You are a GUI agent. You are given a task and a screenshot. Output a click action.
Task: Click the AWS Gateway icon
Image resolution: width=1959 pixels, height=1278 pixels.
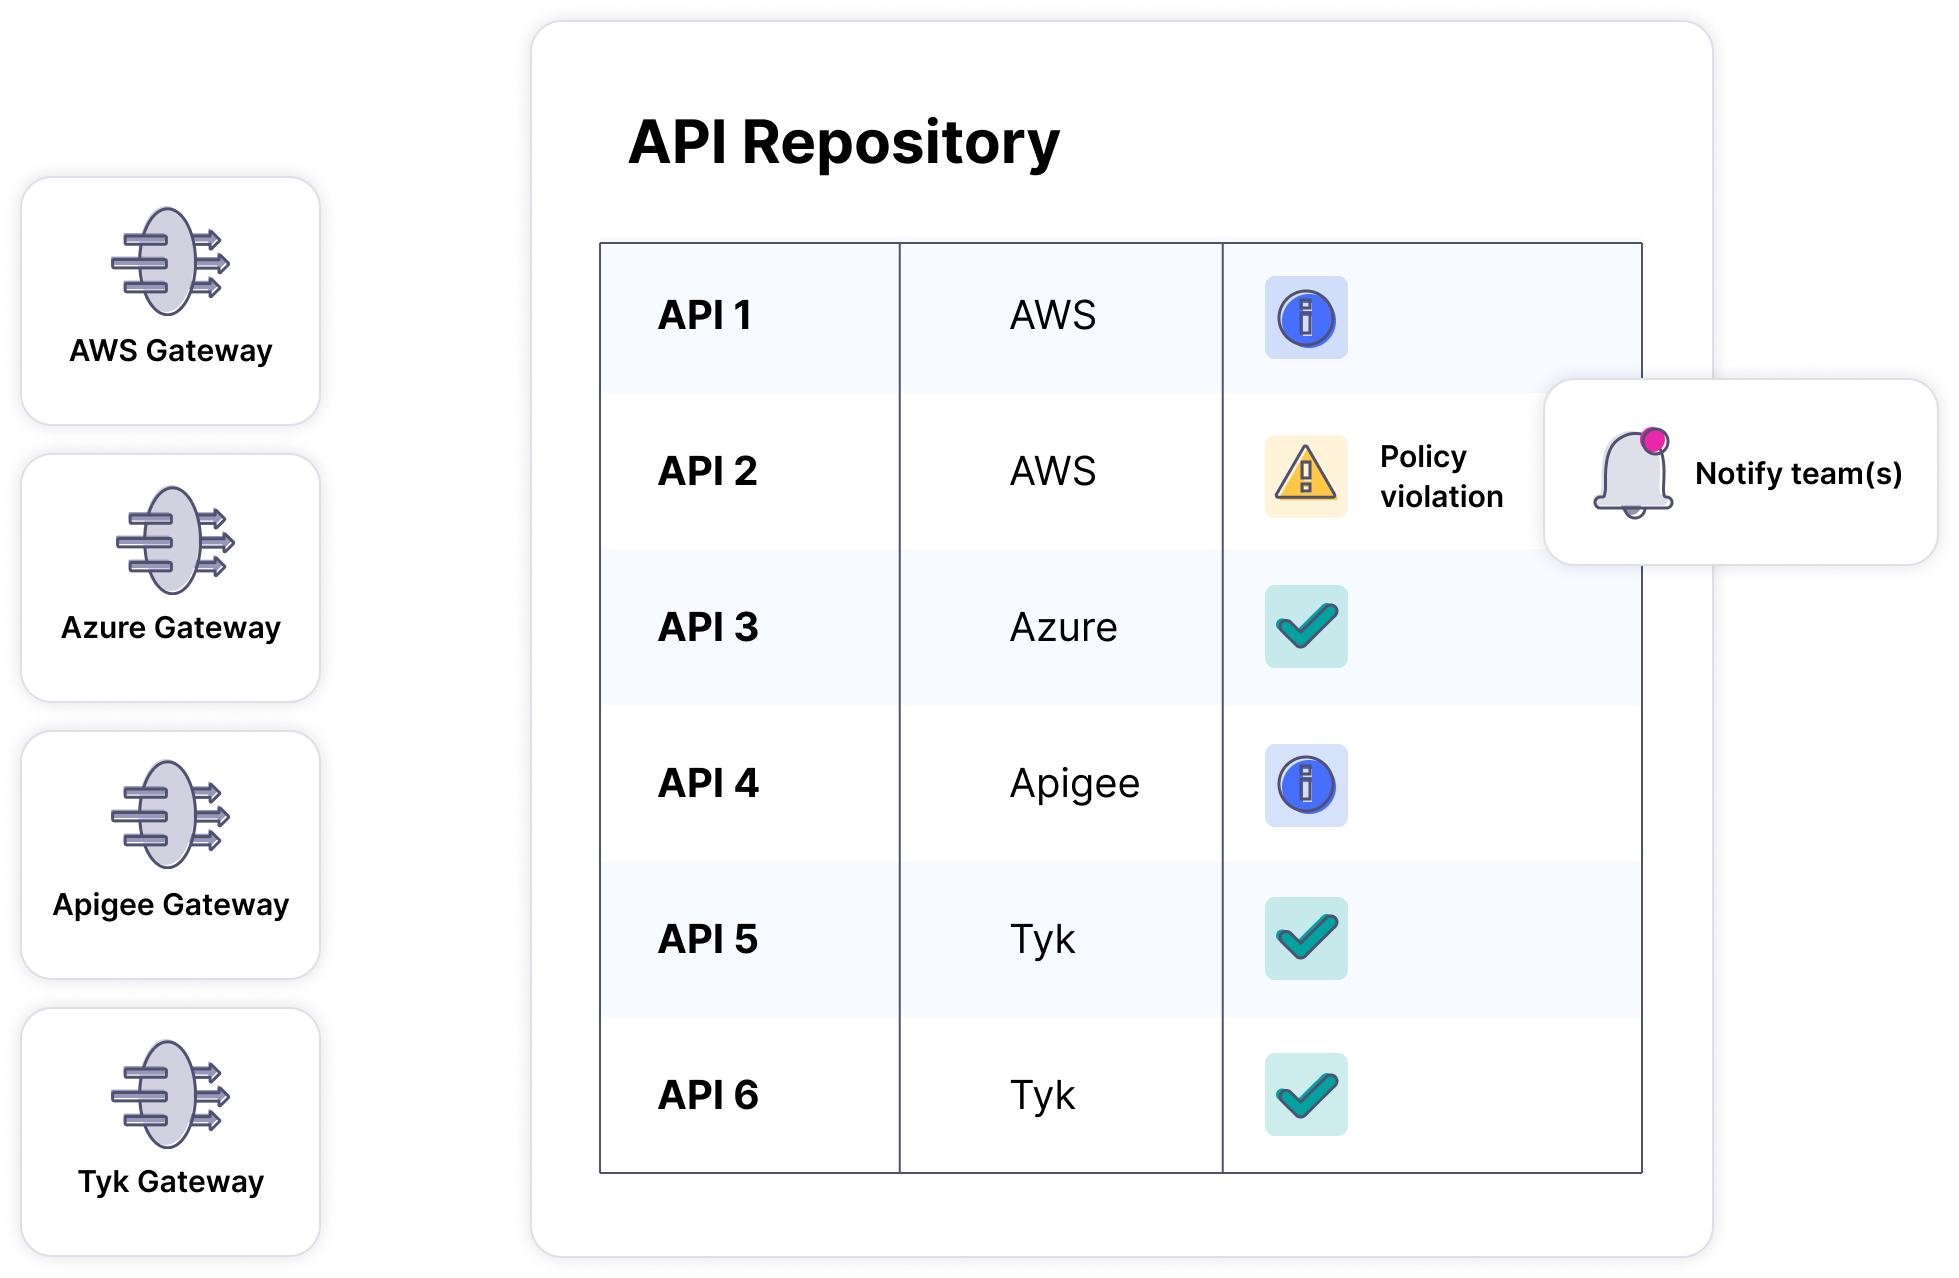point(170,262)
